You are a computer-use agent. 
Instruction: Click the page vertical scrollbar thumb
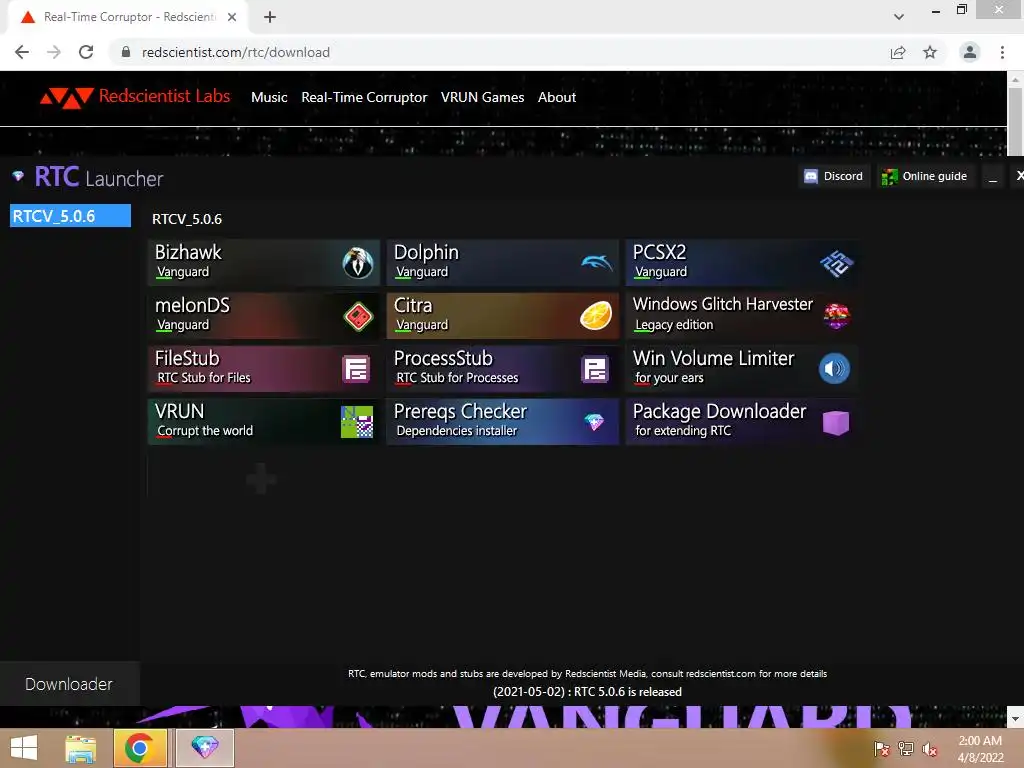coord(1015,121)
